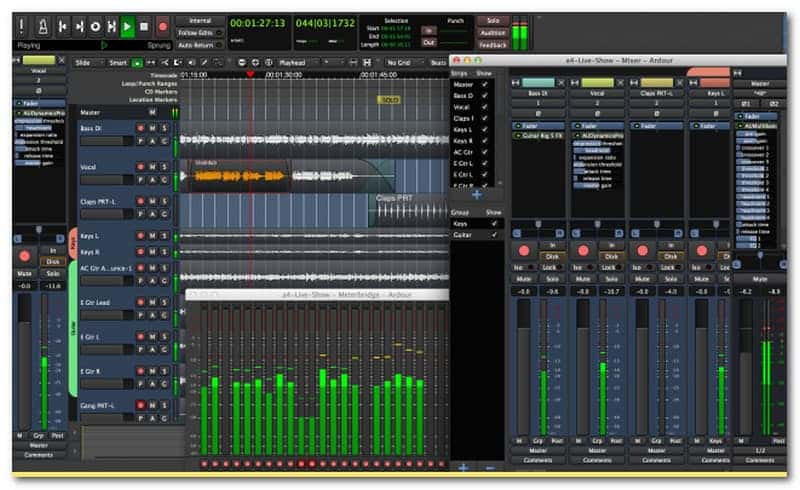The width and height of the screenshot is (800, 490).
Task: Select the audition speaker tool in toolbar
Action: click(191, 63)
